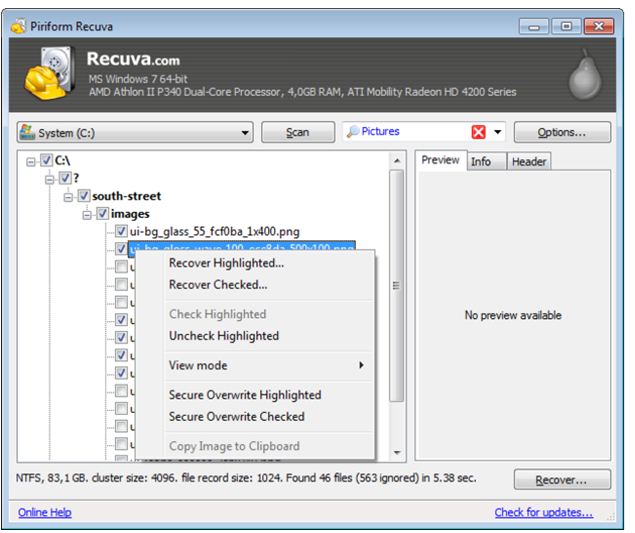The width and height of the screenshot is (635, 533).
Task: Select the images folder label
Action: (x=130, y=214)
